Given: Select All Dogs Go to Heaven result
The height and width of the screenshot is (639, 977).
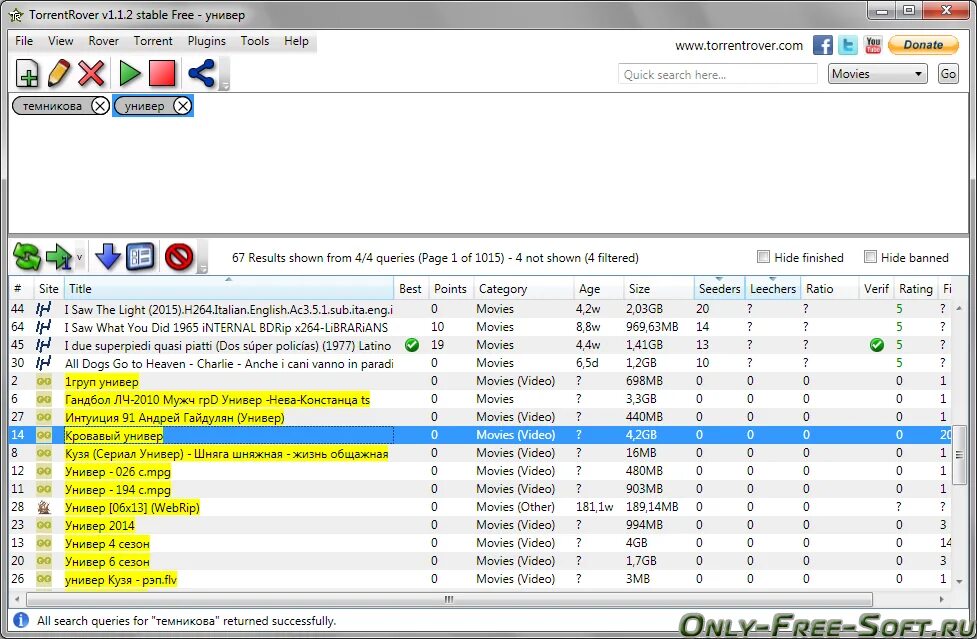Looking at the screenshot, I should click(229, 364).
